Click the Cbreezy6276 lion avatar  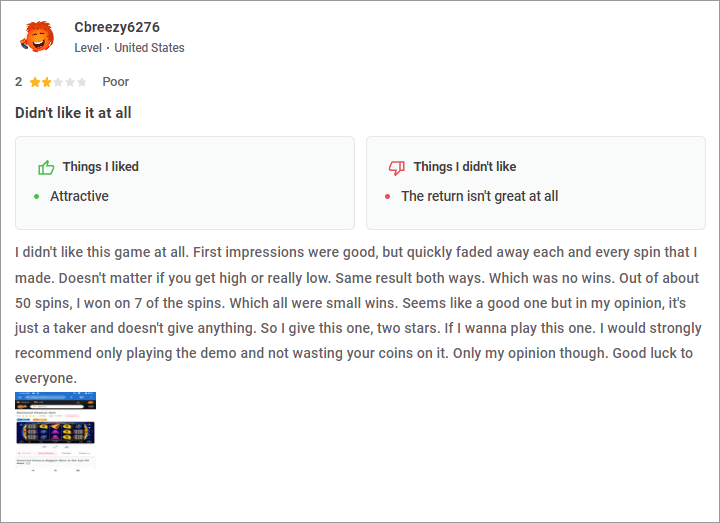pos(37,37)
